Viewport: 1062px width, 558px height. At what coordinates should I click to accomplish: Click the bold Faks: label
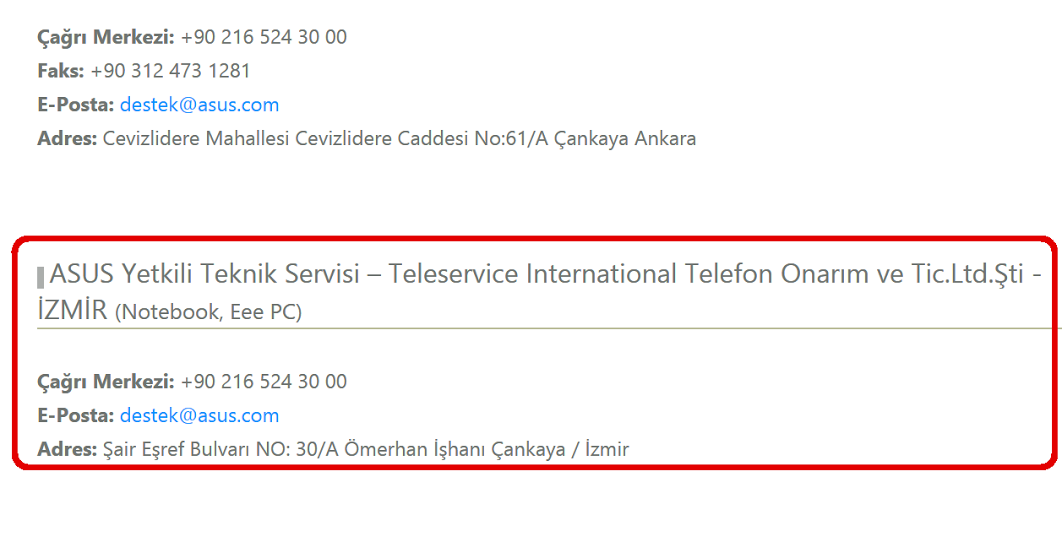click(x=61, y=71)
